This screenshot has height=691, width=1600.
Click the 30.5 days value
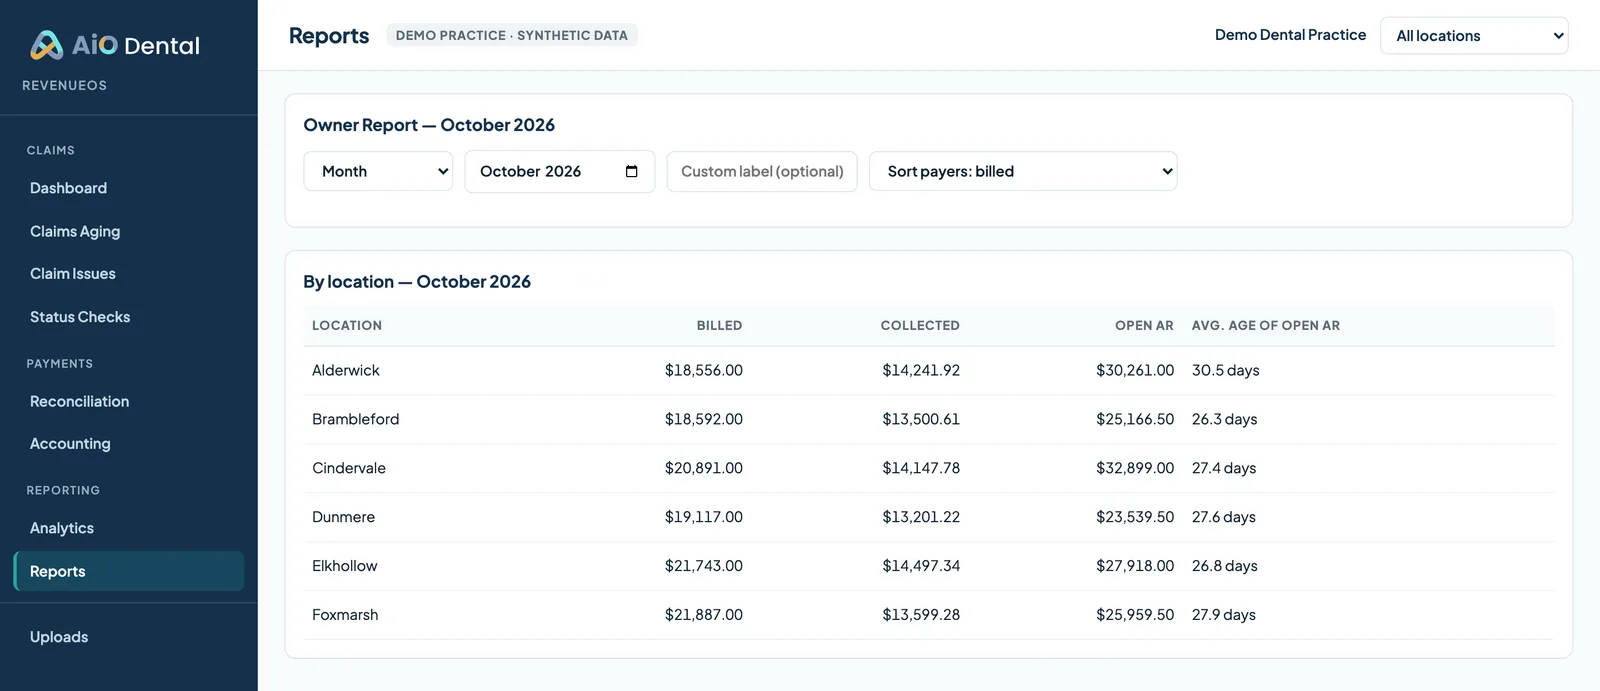(x=1226, y=370)
